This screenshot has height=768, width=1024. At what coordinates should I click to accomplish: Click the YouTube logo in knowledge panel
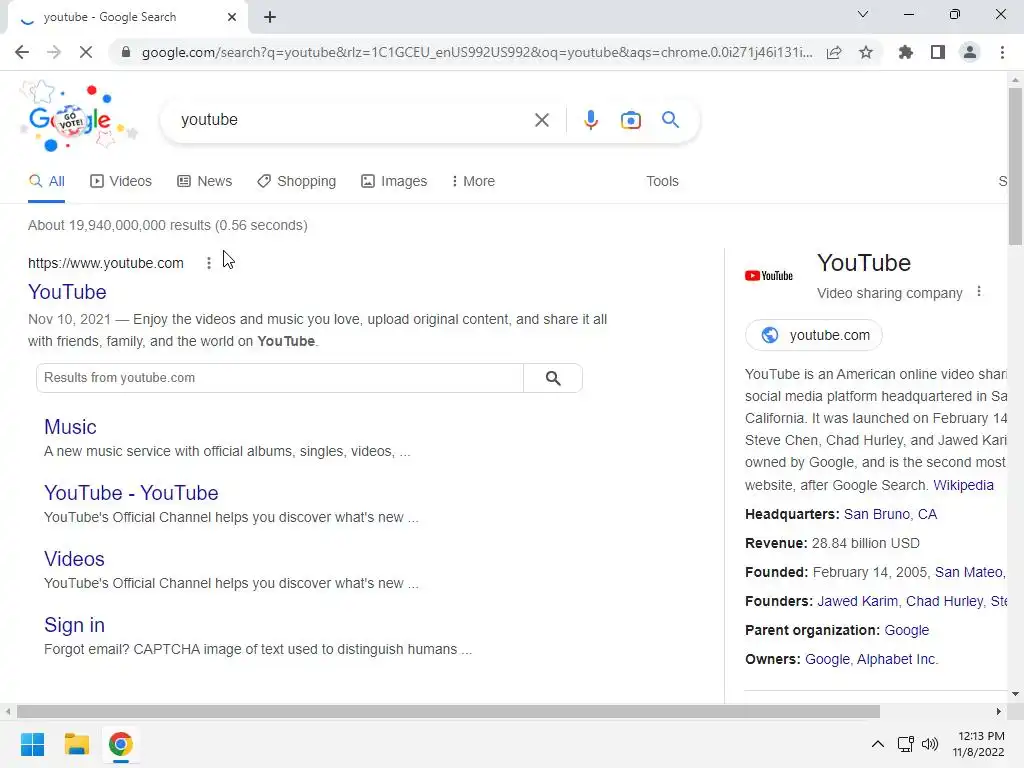coord(769,276)
